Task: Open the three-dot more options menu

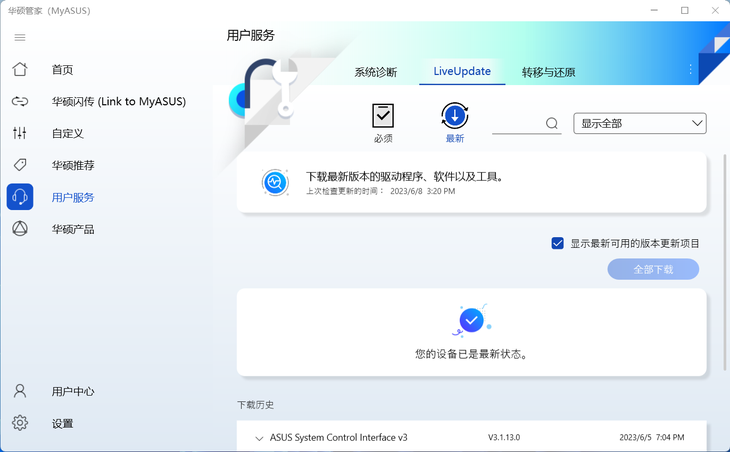Action: (690, 70)
